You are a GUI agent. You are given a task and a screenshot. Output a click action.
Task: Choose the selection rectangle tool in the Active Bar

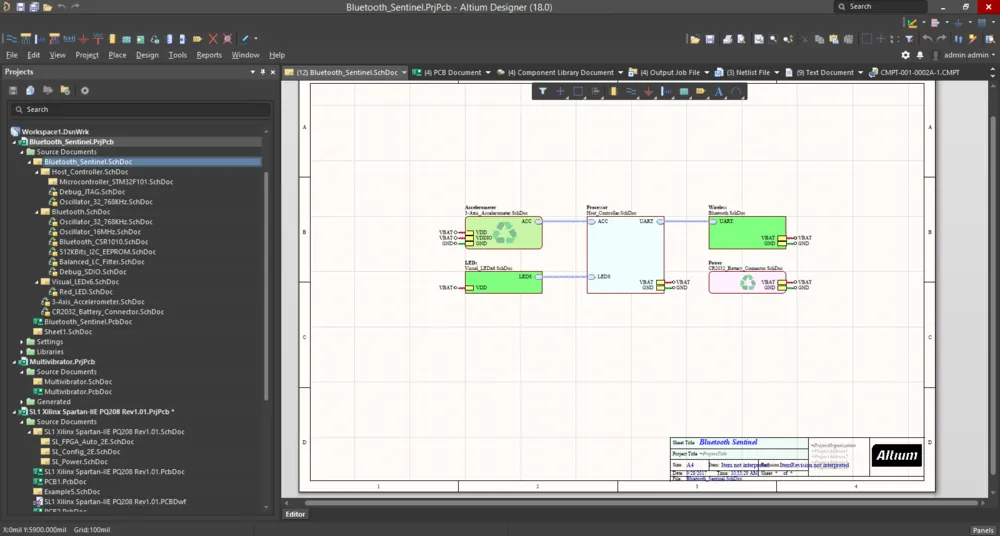[578, 92]
